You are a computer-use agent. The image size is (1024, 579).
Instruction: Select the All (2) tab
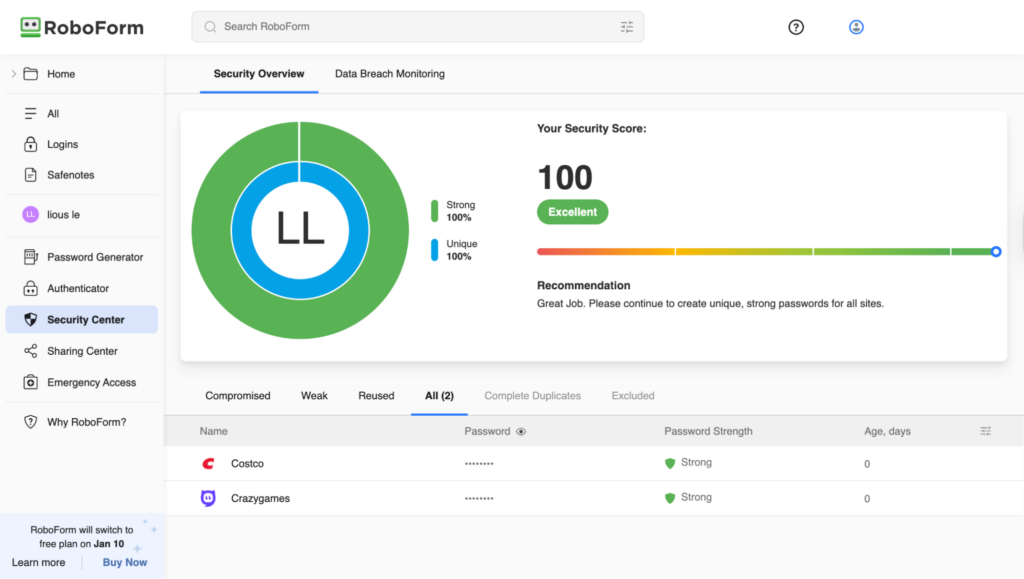[x=440, y=396]
